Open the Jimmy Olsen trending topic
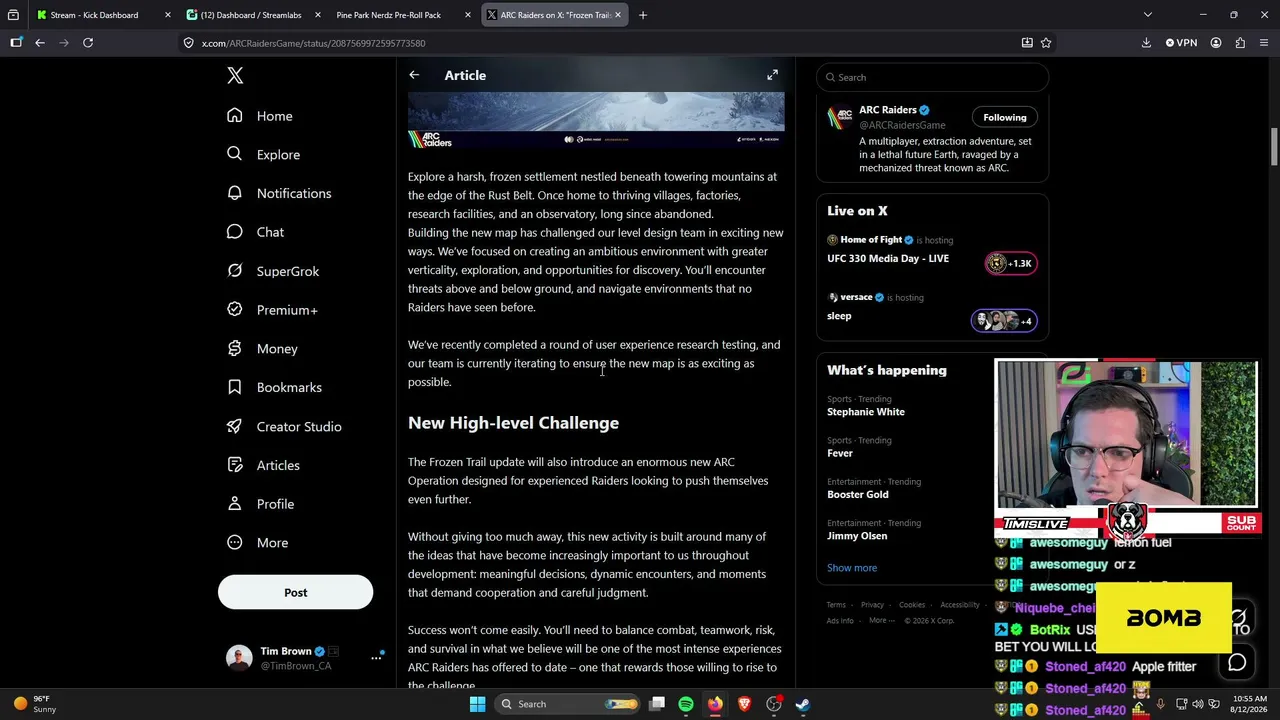Screen dimensions: 1280x720 [857, 536]
